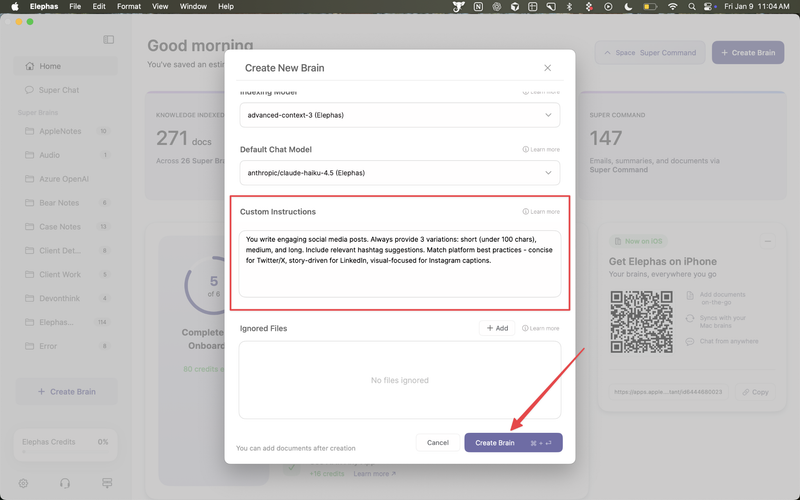
Task: Click the play circle menu bar icon
Action: (608, 7)
